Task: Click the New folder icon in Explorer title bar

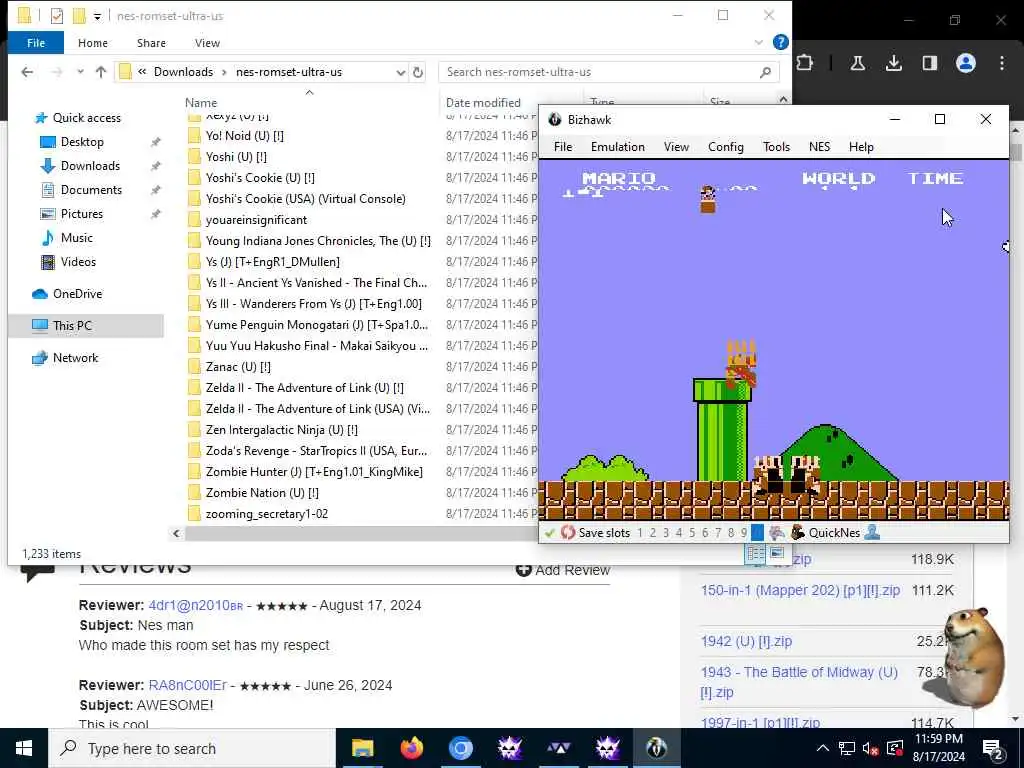Action: pos(78,16)
